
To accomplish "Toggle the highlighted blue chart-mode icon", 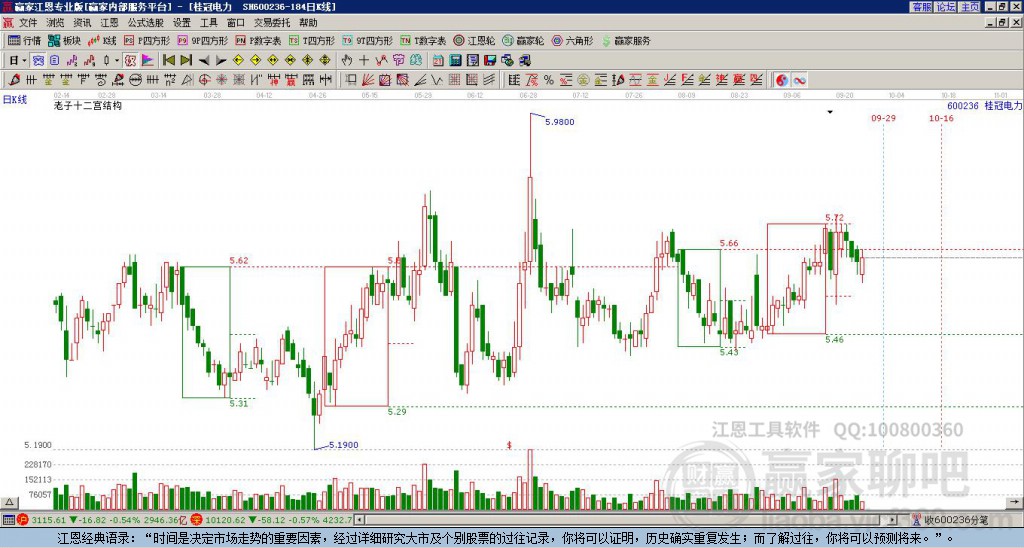I will point(38,60).
